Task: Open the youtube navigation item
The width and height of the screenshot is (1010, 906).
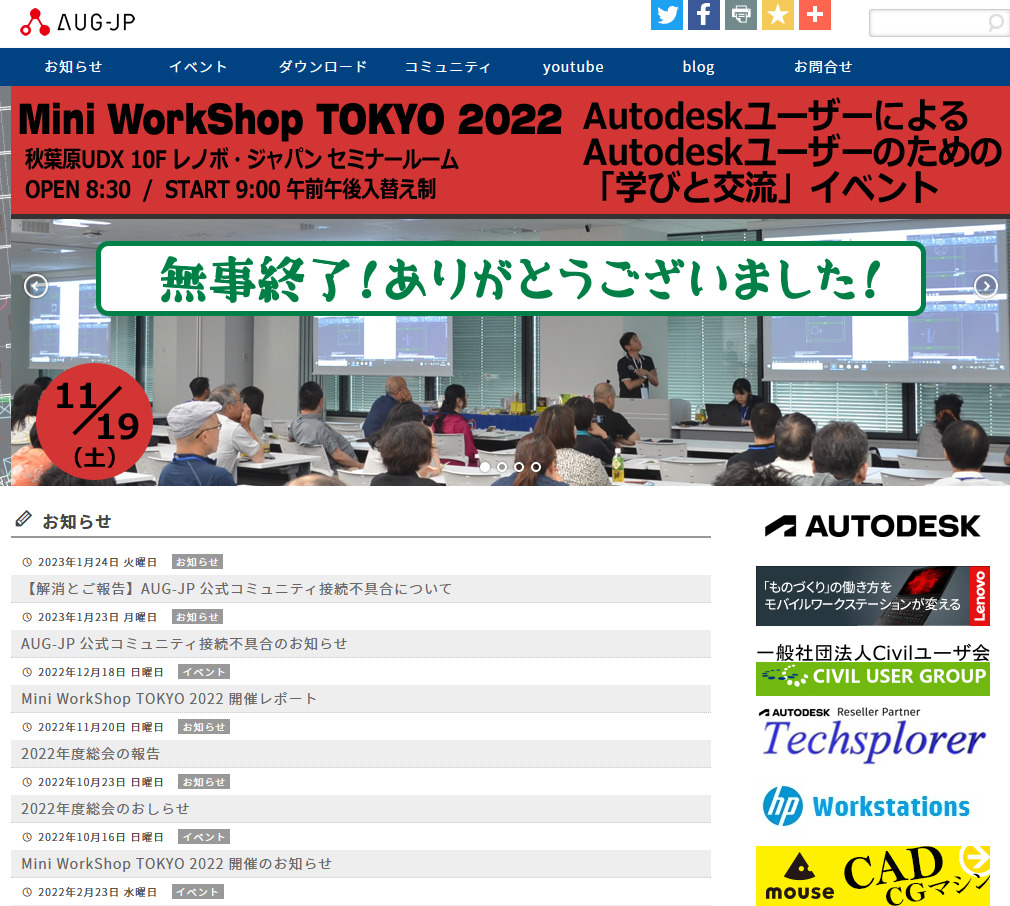Action: pos(573,67)
